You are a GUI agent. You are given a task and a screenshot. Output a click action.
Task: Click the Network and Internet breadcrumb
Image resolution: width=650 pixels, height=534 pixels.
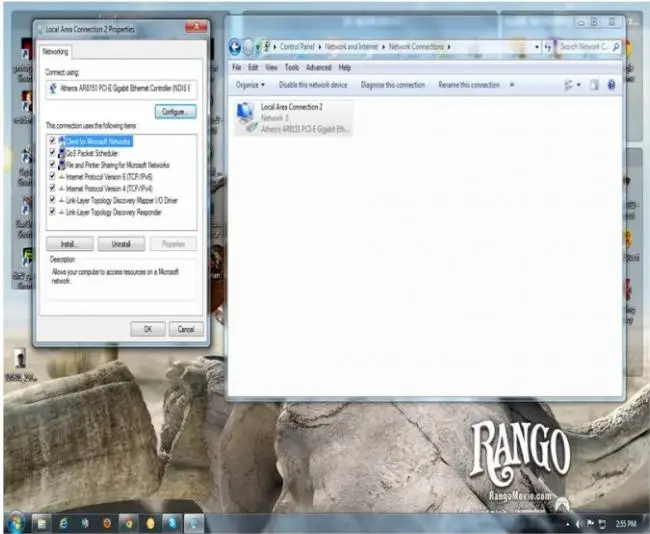click(352, 47)
